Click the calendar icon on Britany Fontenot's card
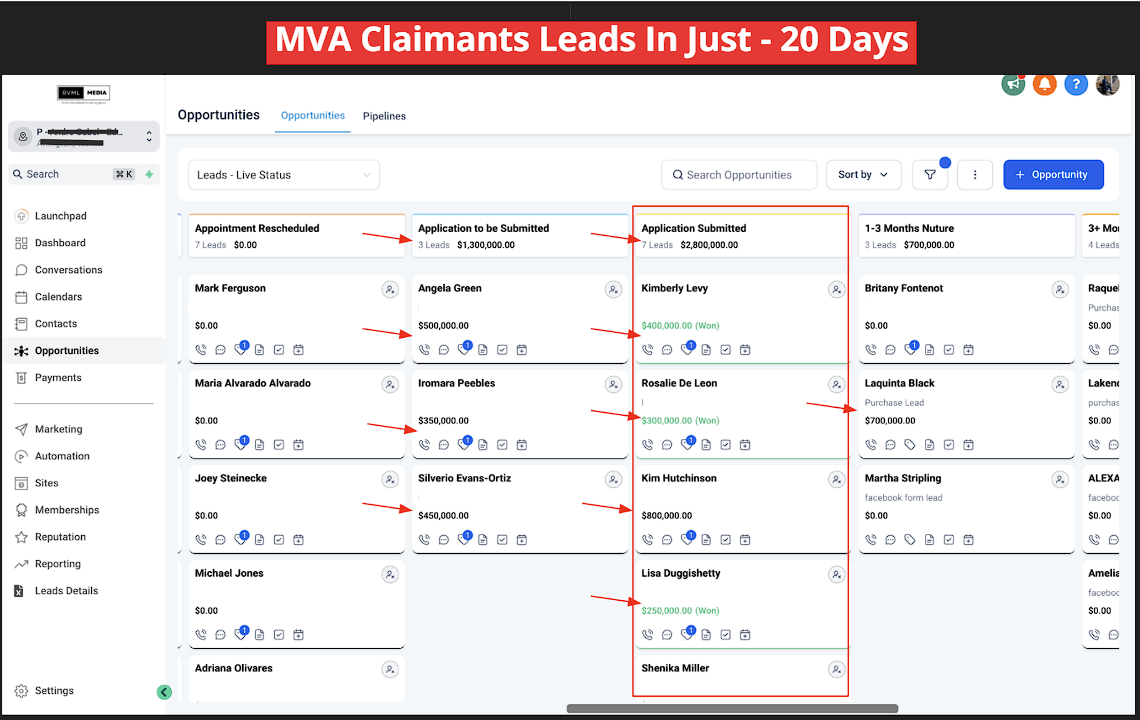The image size is (1140, 720). click(968, 350)
